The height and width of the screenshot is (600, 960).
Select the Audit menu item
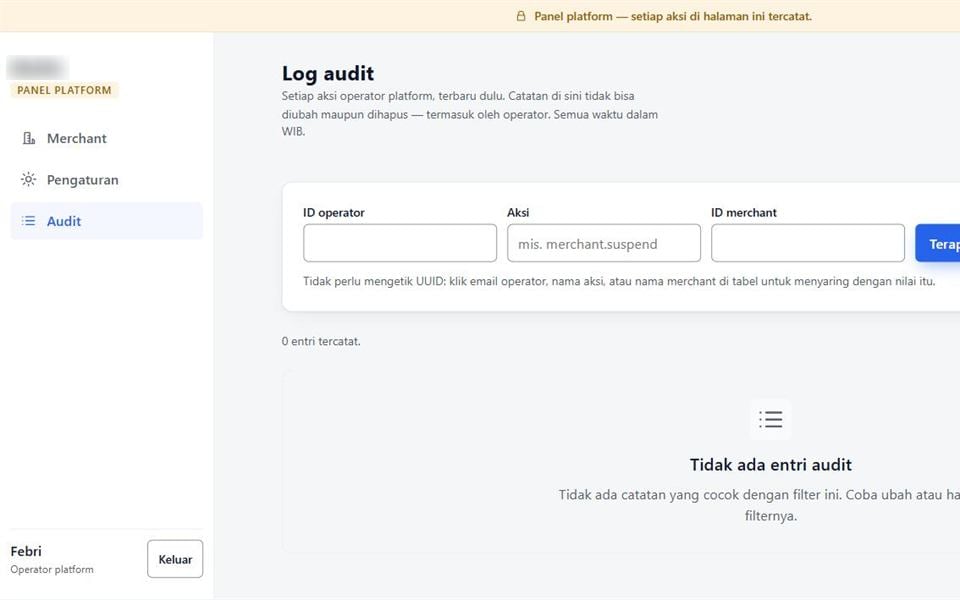tap(107, 221)
